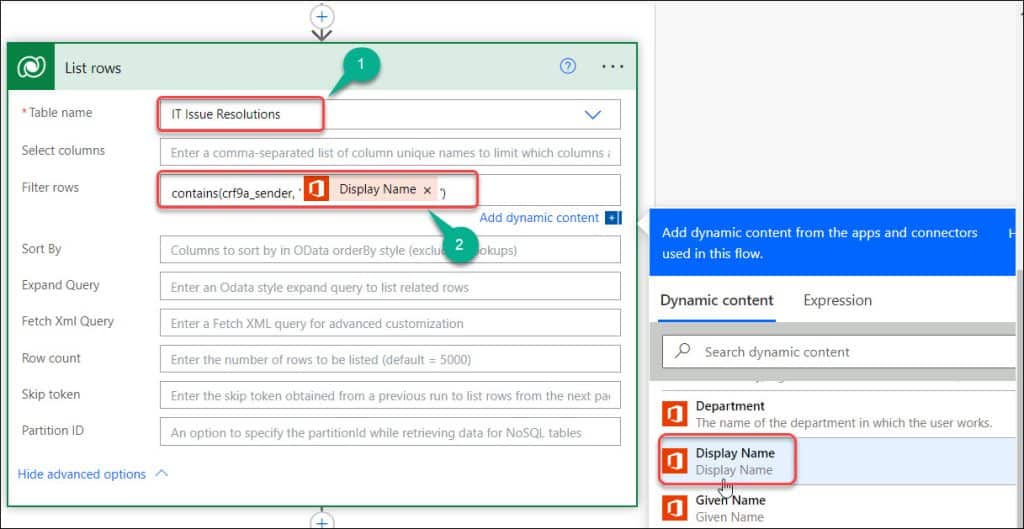Click the Office icon beside Department
The height and width of the screenshot is (529, 1024).
(675, 414)
